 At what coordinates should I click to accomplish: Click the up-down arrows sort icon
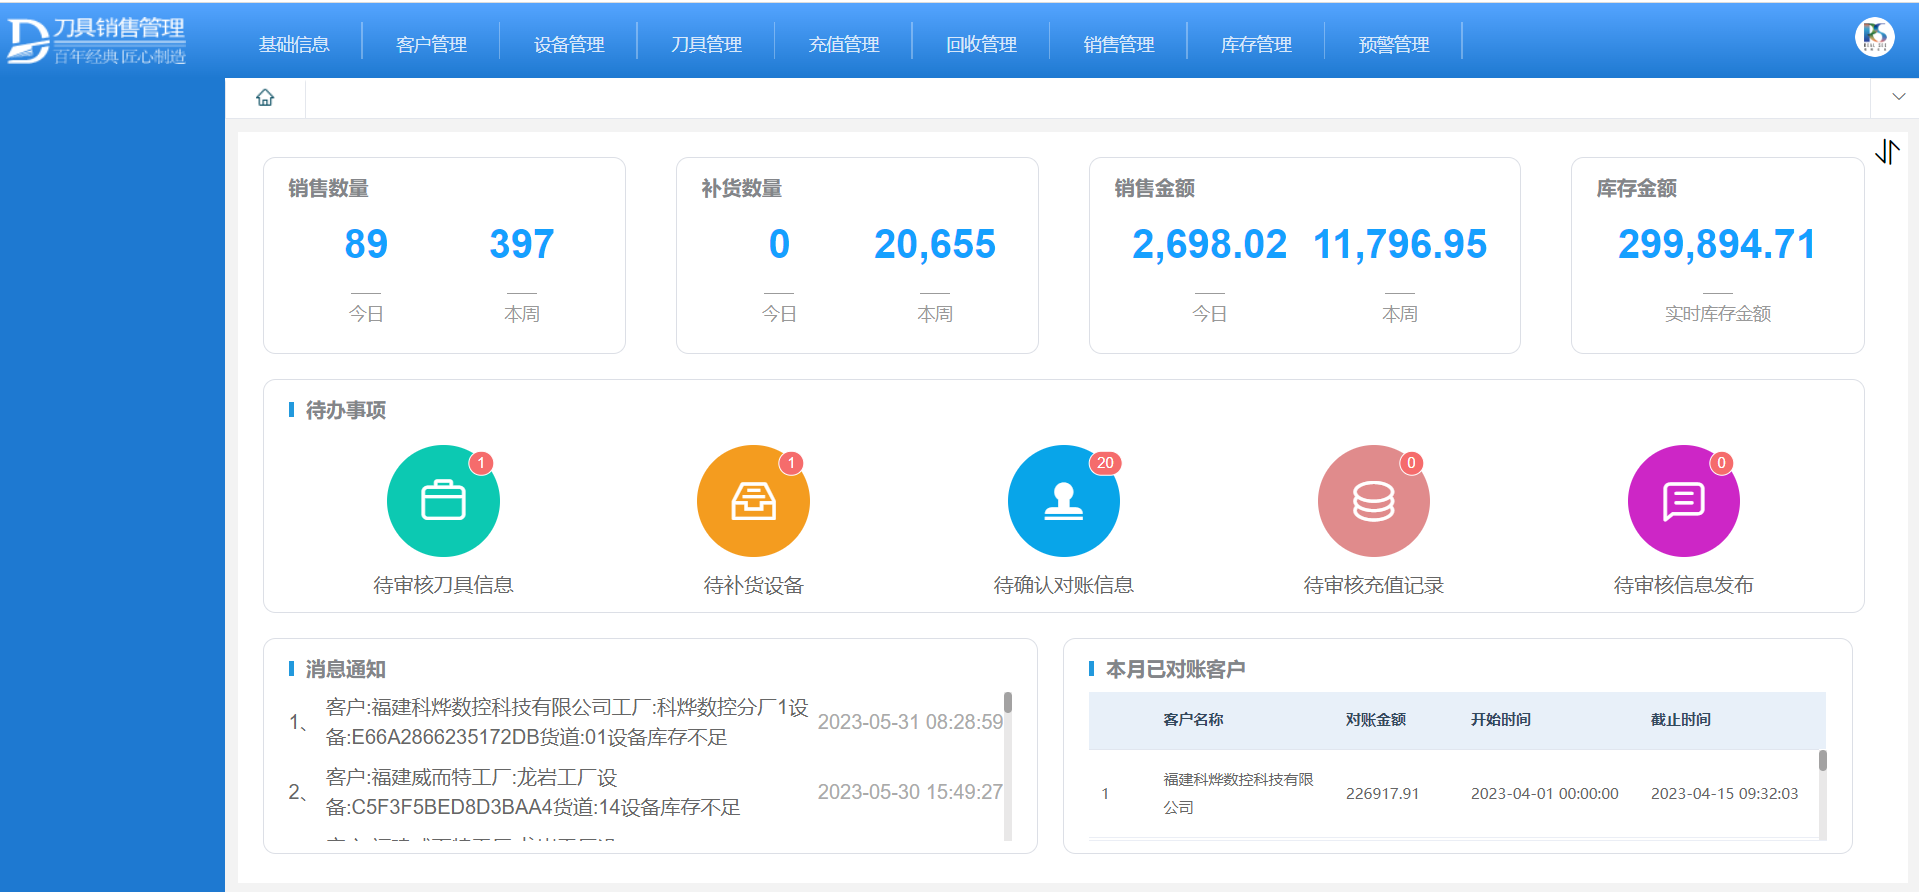pyautogui.click(x=1887, y=152)
